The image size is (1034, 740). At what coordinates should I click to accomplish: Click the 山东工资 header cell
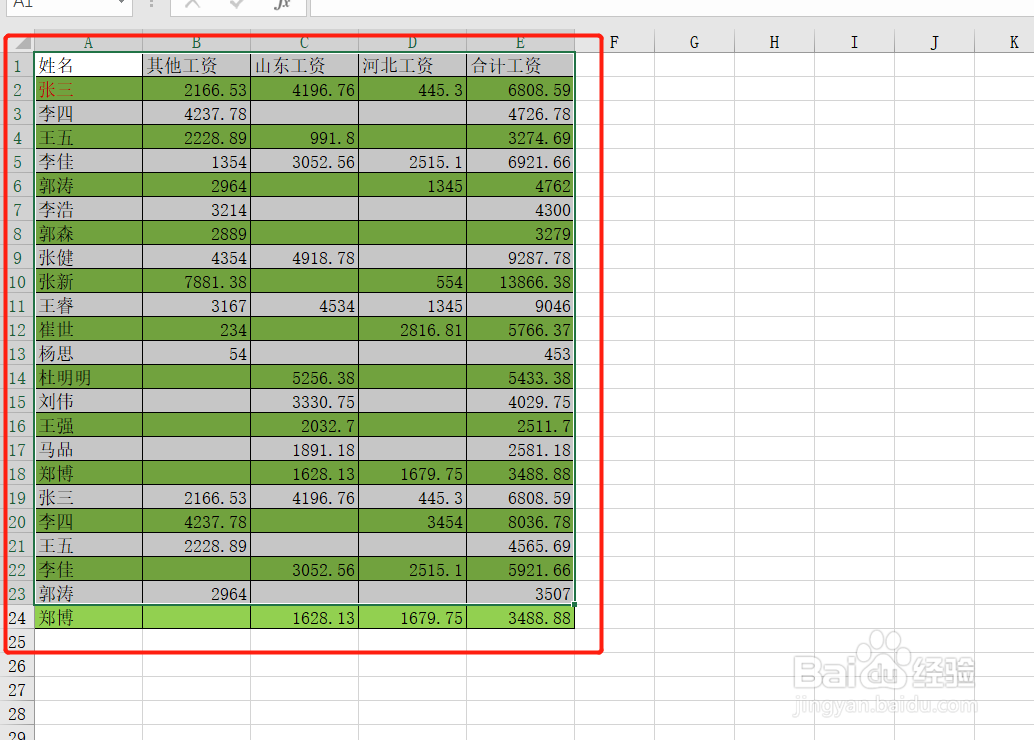305,65
